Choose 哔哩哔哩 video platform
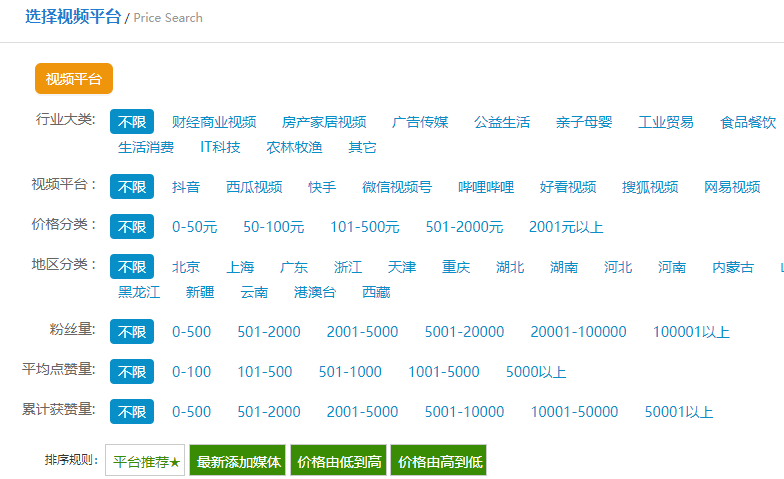 [x=486, y=187]
